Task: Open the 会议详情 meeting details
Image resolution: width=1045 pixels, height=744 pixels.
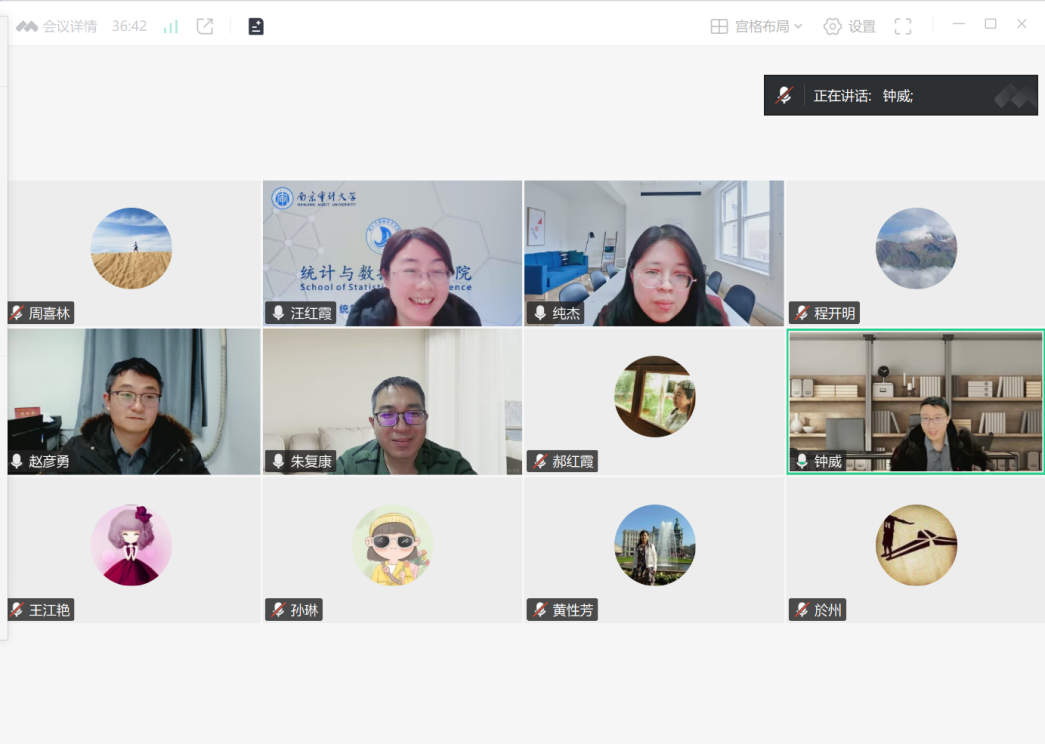Action: (57, 27)
